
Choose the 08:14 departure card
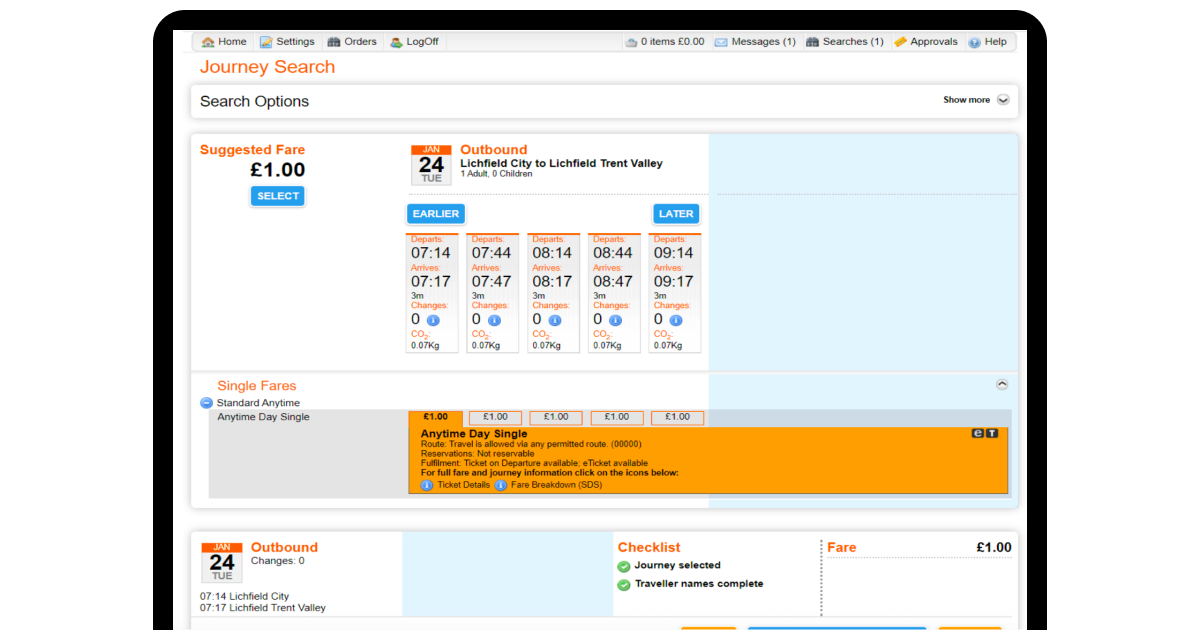[553, 293]
